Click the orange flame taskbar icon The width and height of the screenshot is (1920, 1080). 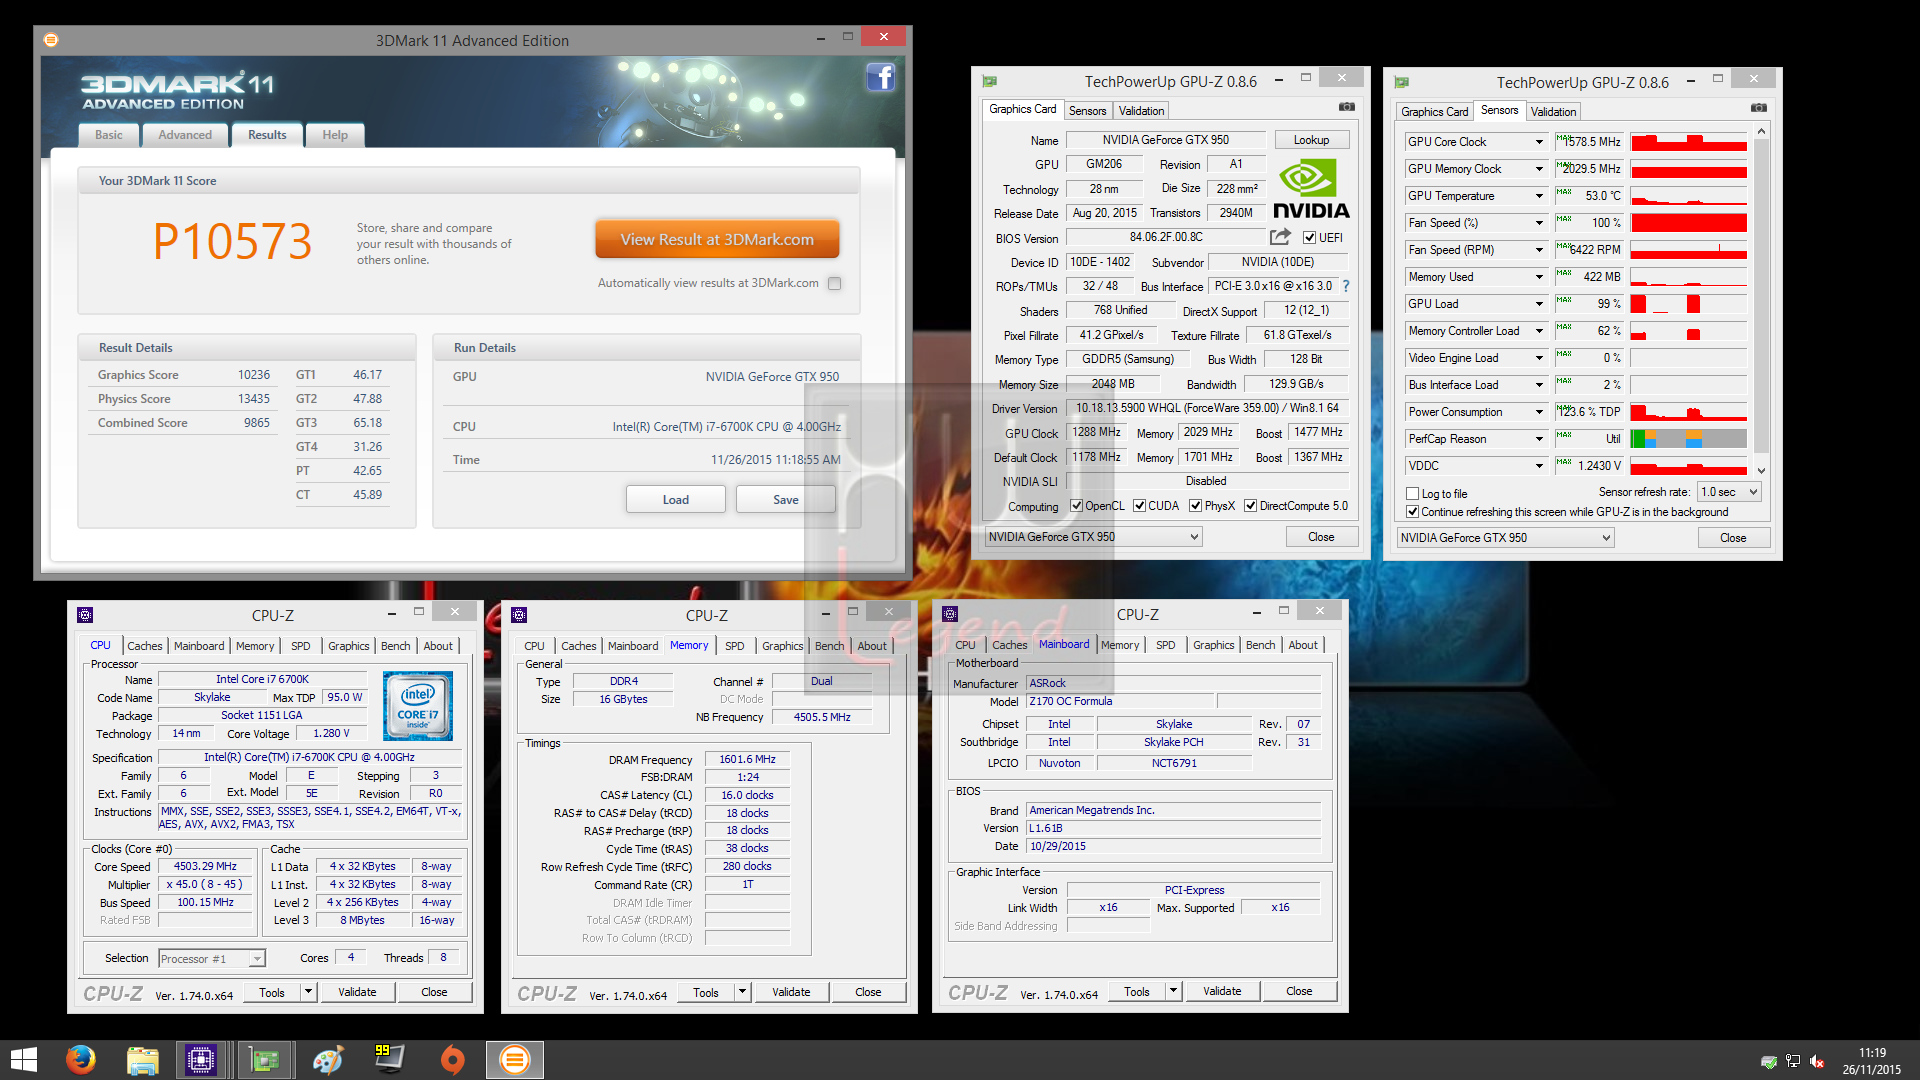pyautogui.click(x=452, y=1060)
